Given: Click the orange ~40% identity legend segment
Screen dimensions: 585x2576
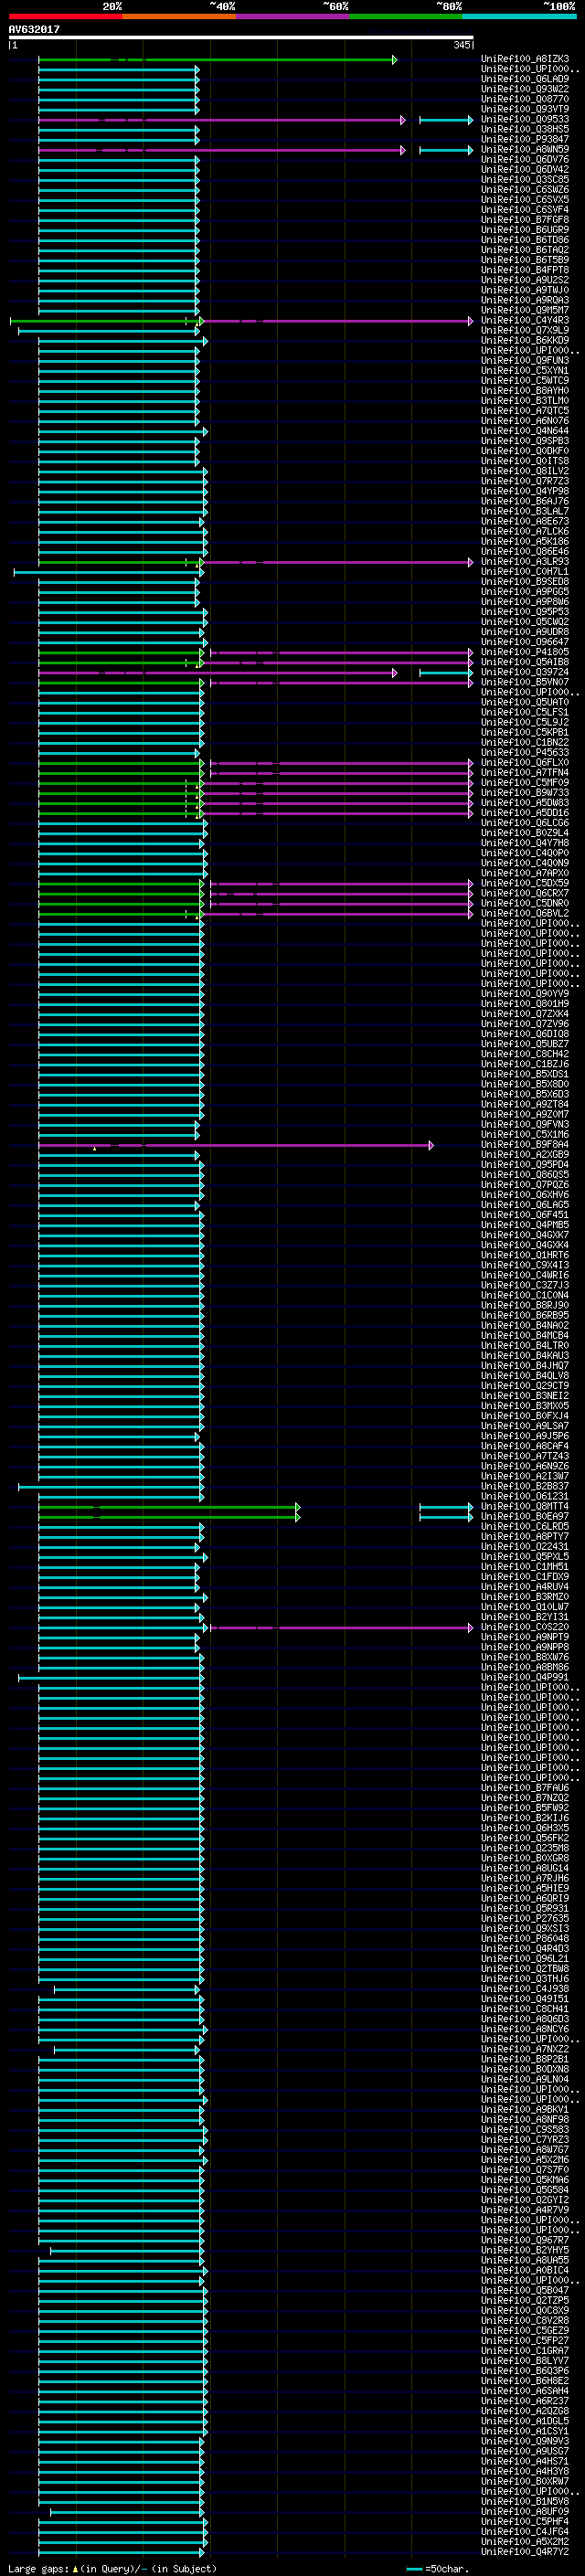Looking at the screenshot, I should (179, 16).
